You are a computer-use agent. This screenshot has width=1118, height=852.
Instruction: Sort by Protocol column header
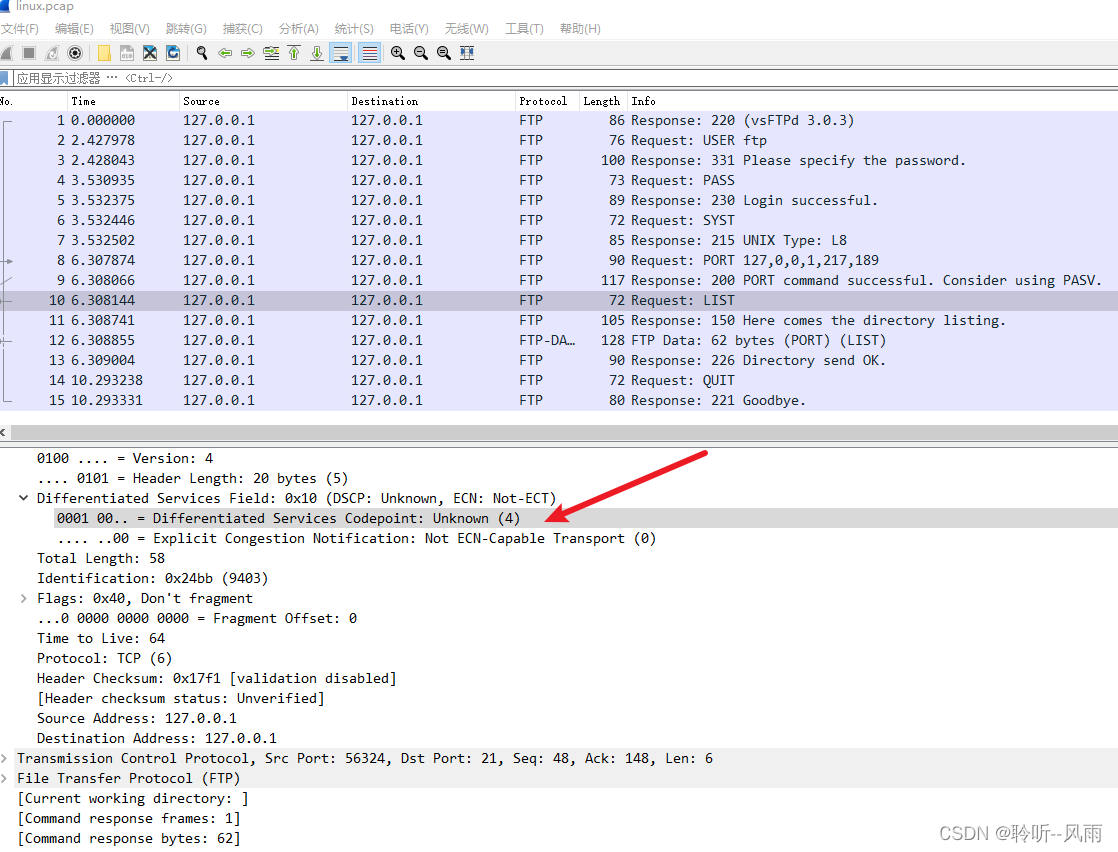tap(547, 101)
